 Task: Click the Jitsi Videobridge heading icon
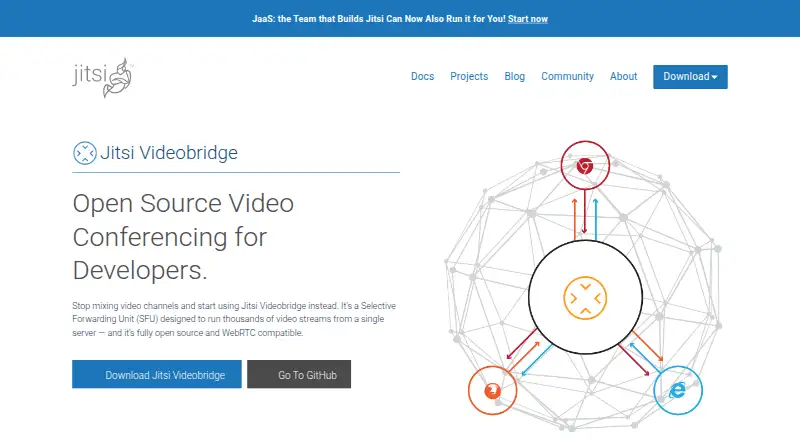85,153
